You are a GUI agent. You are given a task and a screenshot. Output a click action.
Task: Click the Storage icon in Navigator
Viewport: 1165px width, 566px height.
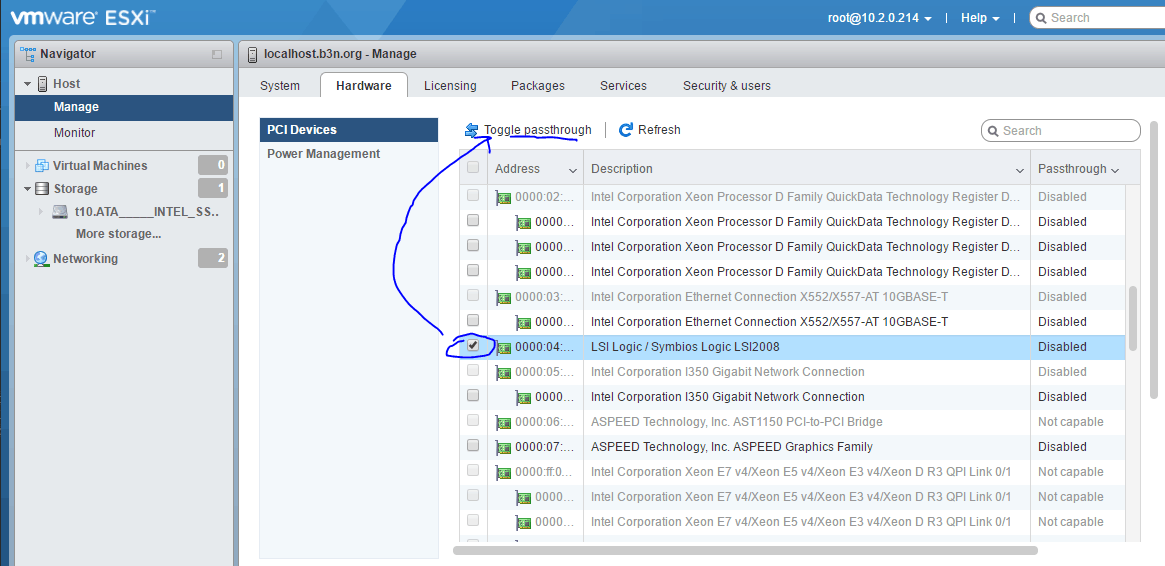click(x=42, y=189)
